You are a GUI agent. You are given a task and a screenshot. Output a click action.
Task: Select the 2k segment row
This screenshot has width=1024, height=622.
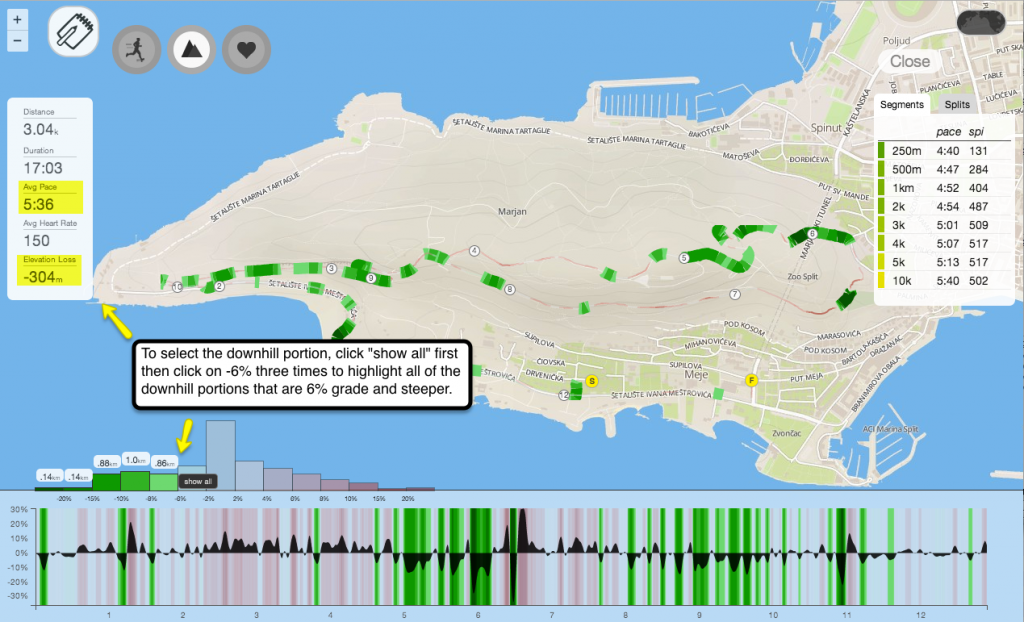tap(944, 206)
